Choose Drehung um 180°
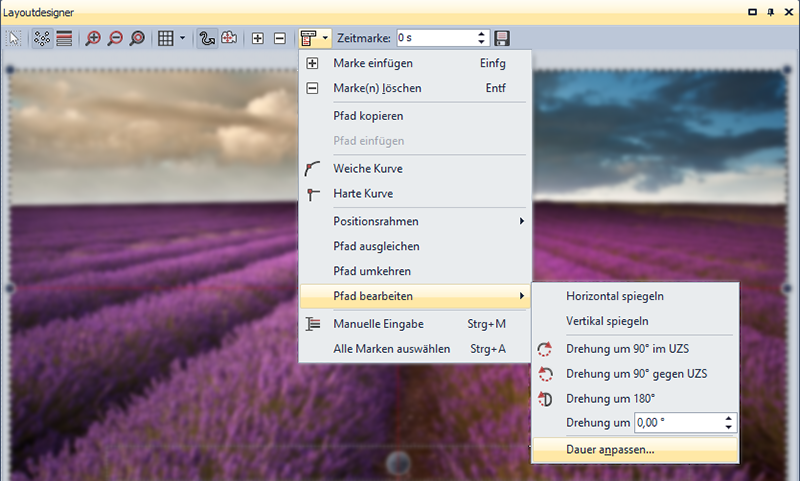This screenshot has width=800, height=481. tap(635, 399)
